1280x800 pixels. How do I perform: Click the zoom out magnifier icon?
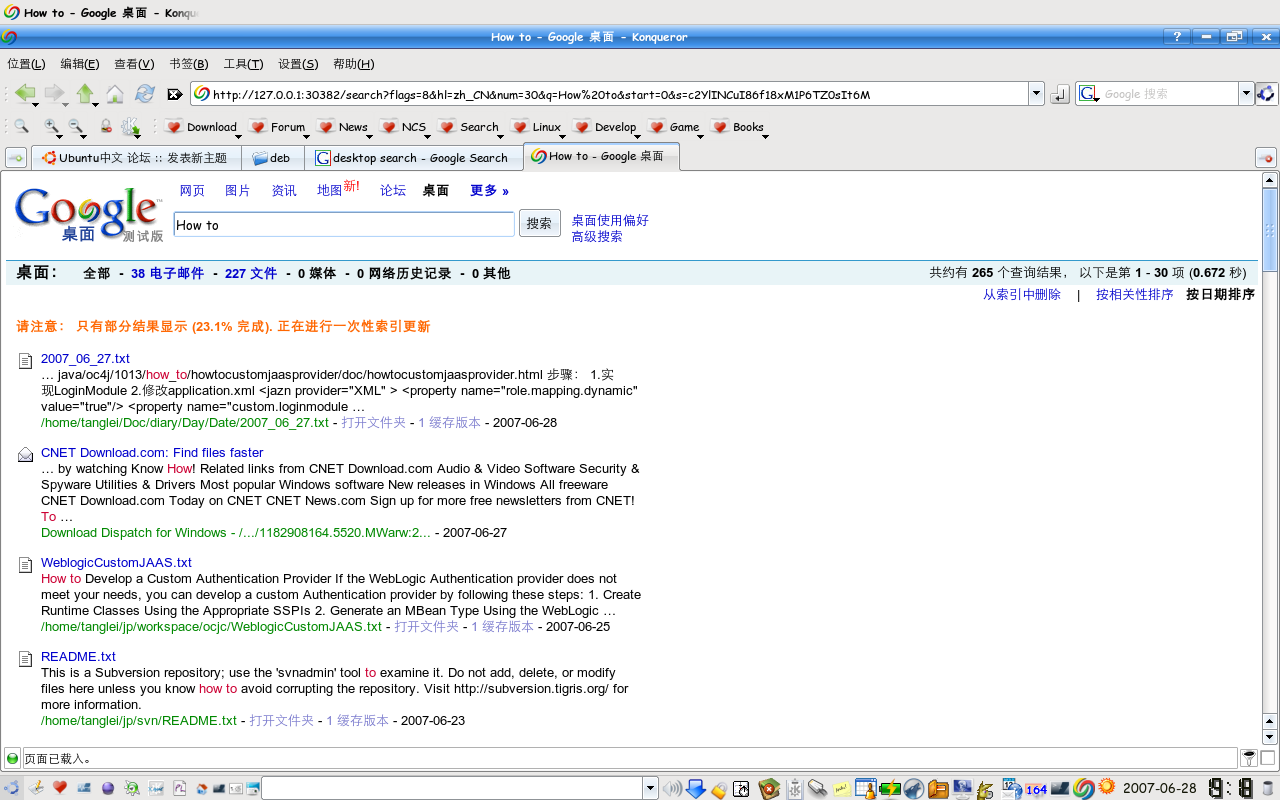(76, 127)
